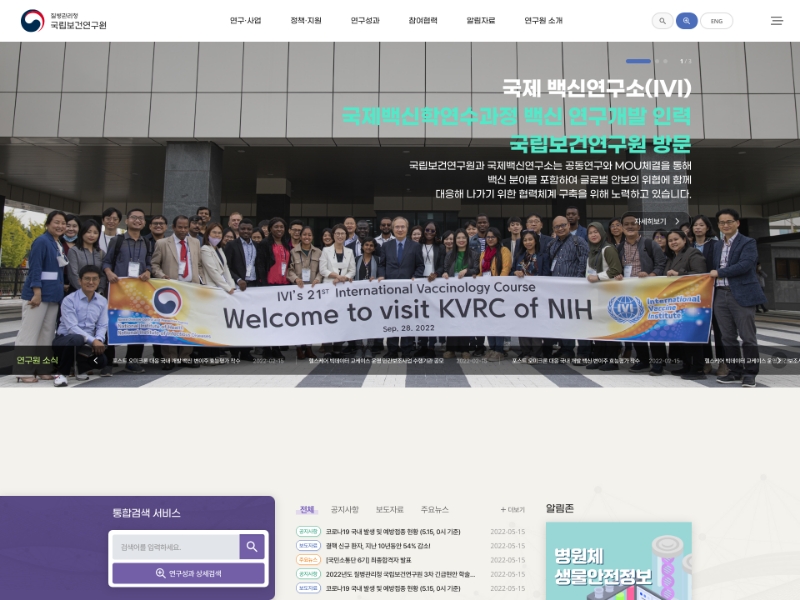The height and width of the screenshot is (600, 800).
Task: Open the 보도자료-tagged 코로나19 국내 발생 article
Action: [x=393, y=589]
